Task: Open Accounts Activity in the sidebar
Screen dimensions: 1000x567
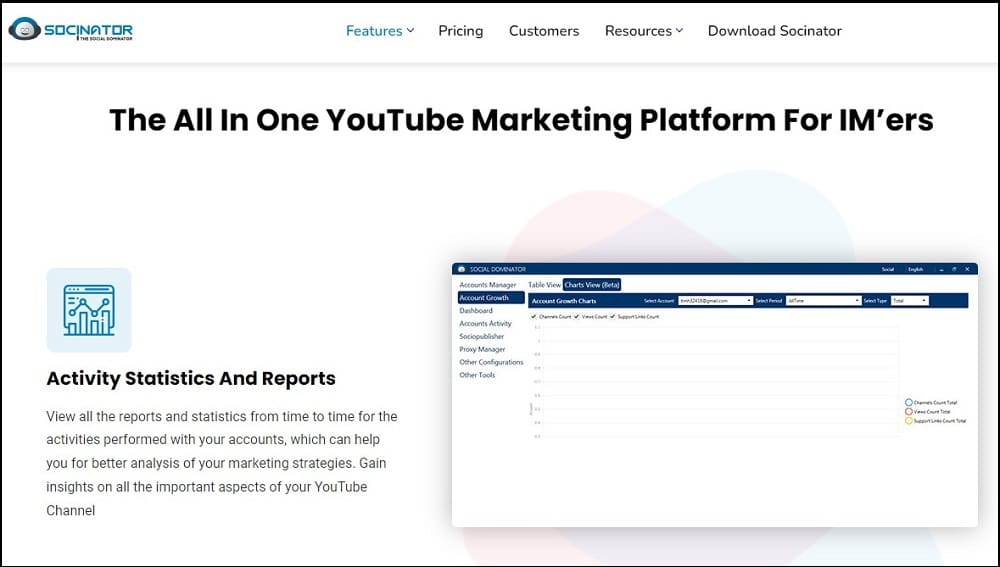Action: 485,323
